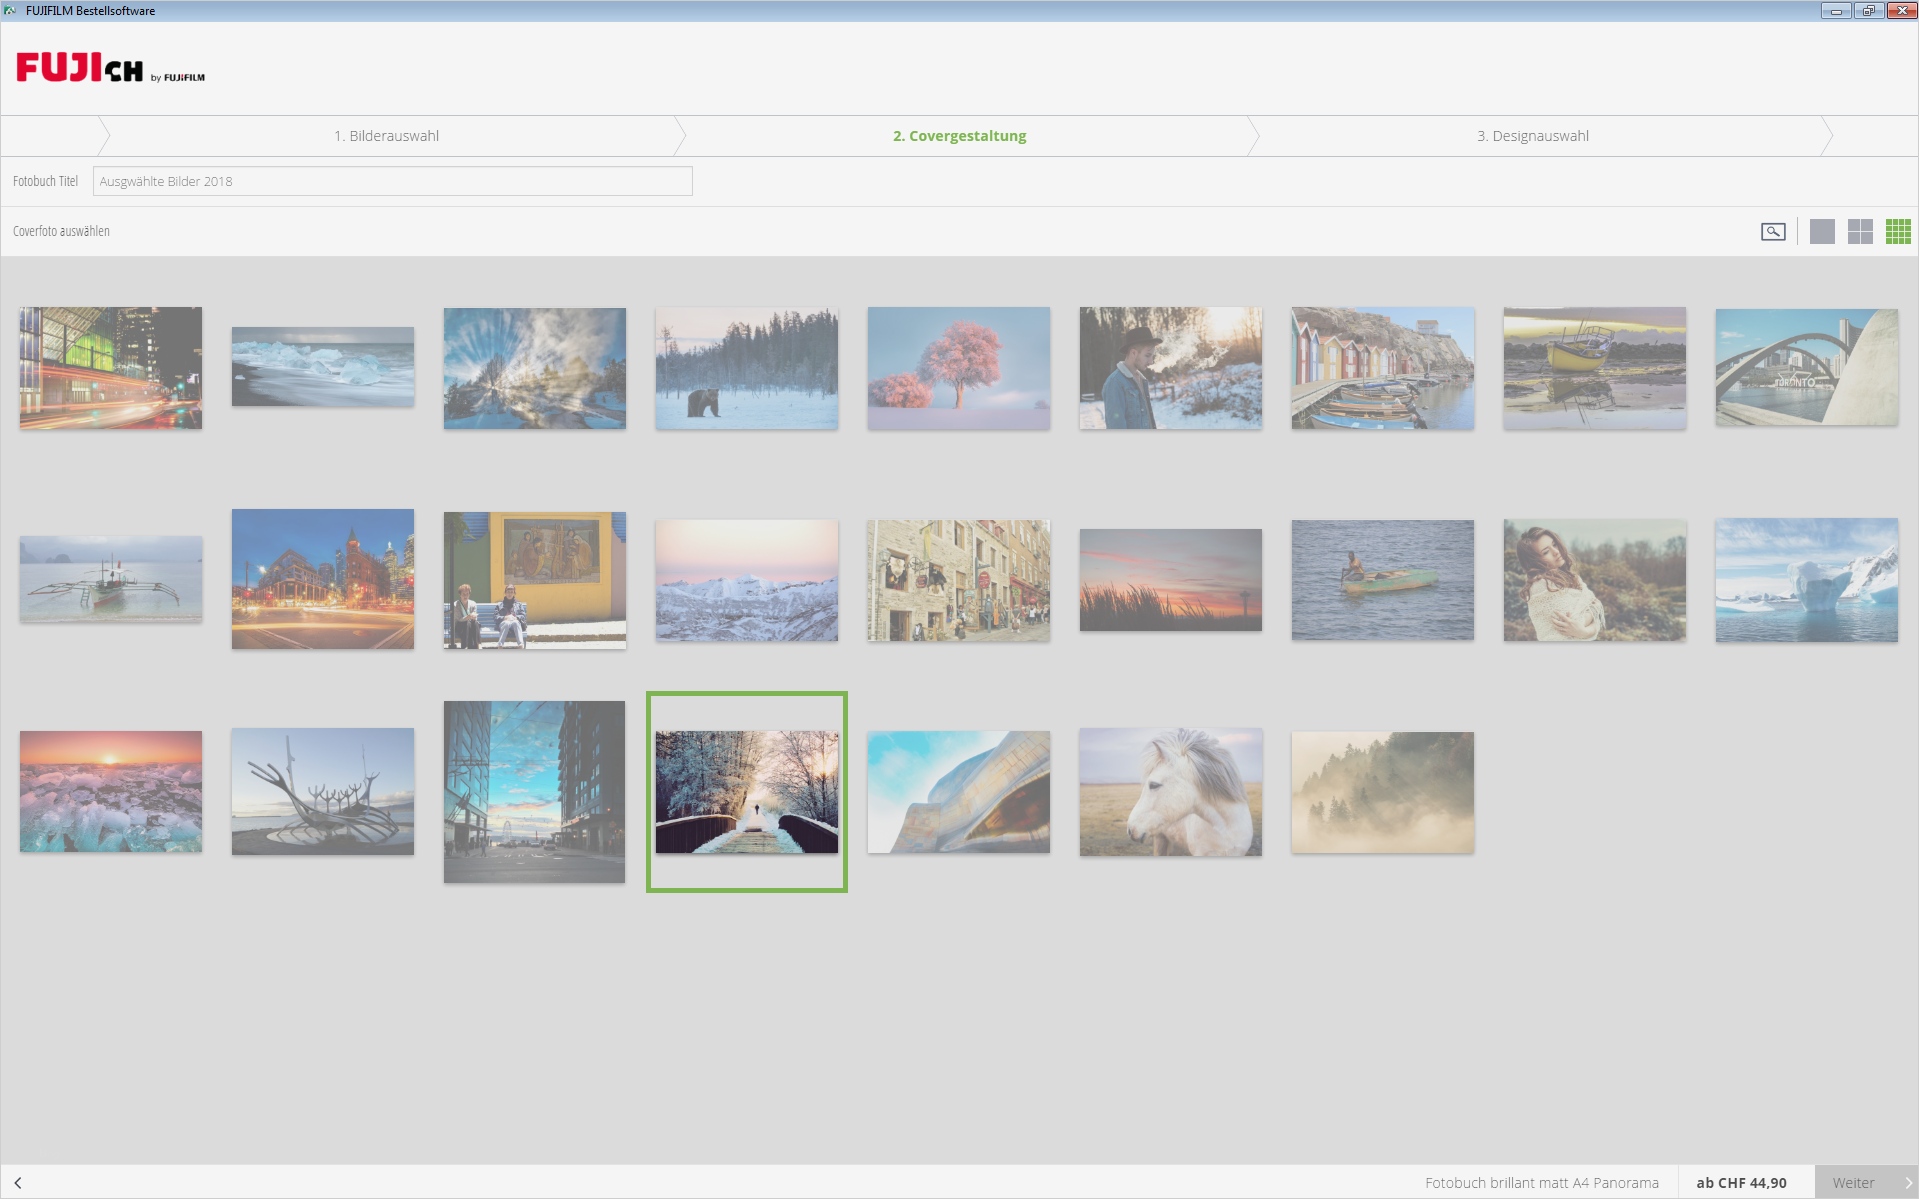Pick the bear in snowy forest photo

coord(747,368)
